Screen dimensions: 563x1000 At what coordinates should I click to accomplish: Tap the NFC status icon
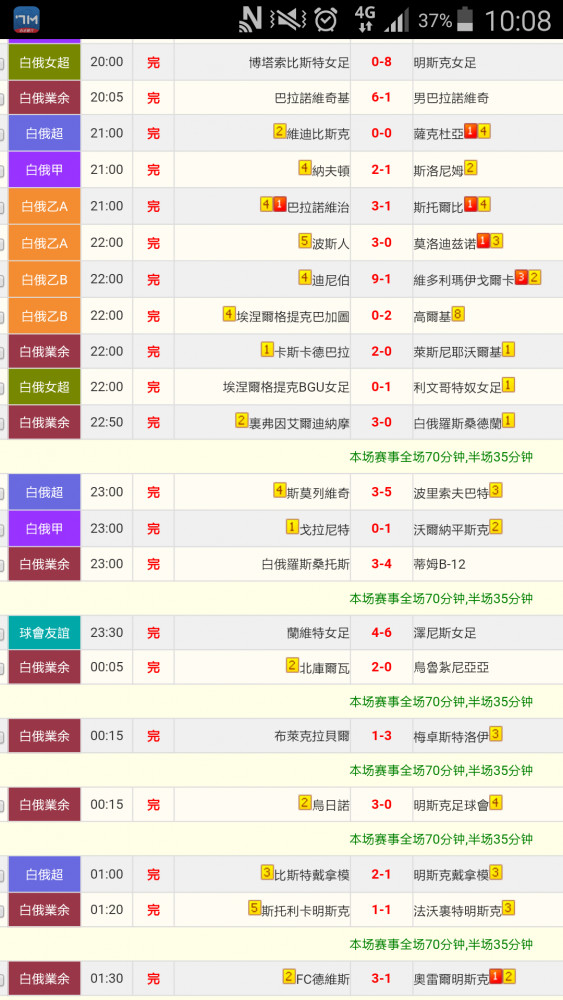click(x=251, y=19)
